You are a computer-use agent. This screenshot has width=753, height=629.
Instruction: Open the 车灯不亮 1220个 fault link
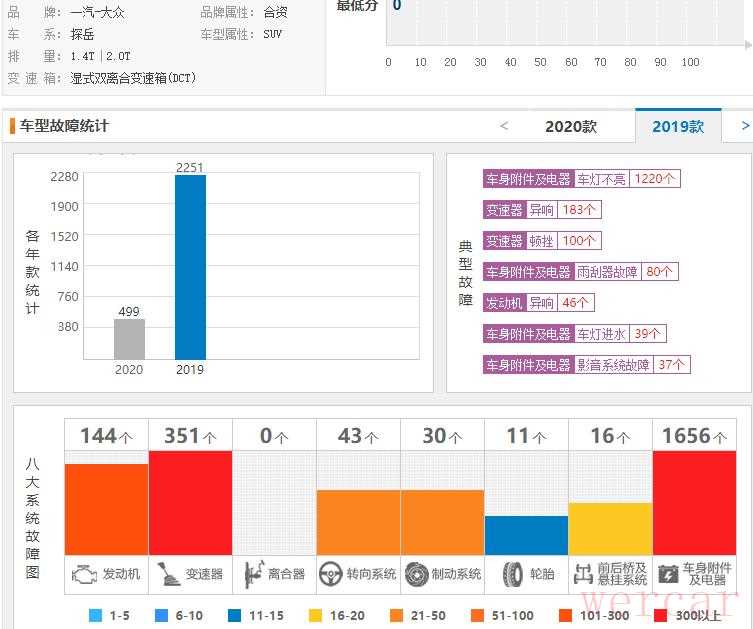pyautogui.click(x=629, y=179)
